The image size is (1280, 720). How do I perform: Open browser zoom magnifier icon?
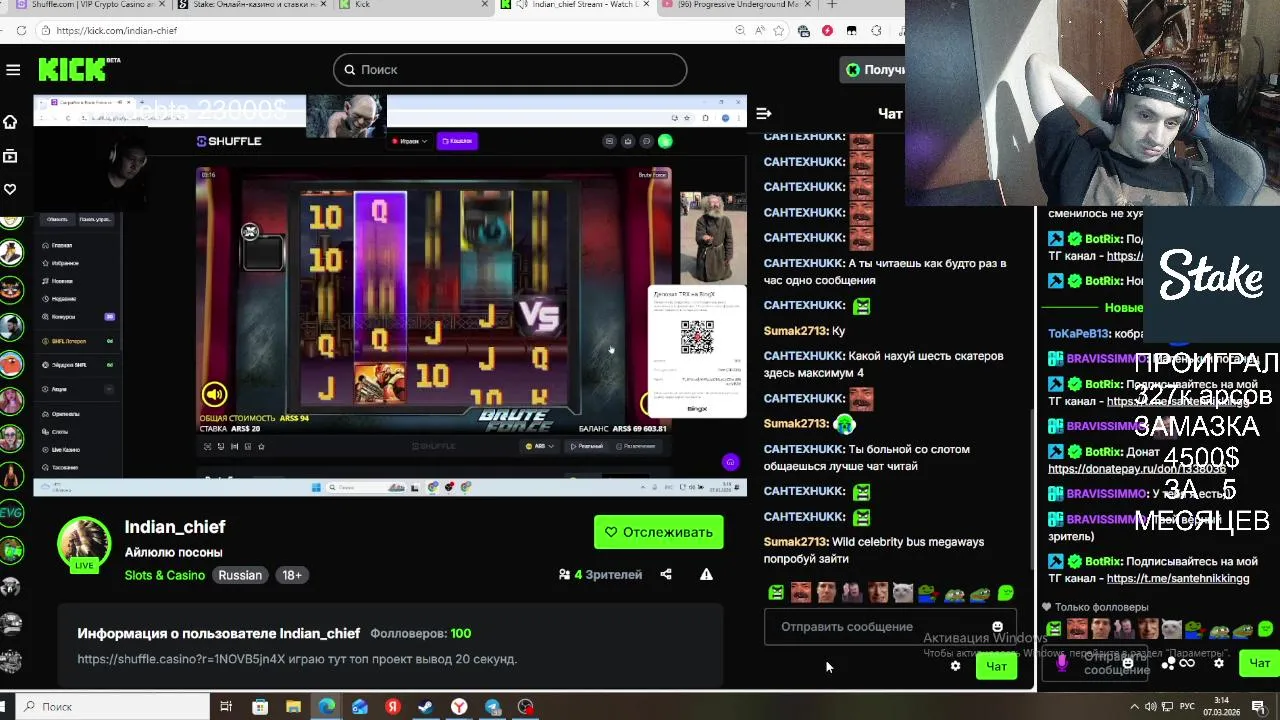739,31
